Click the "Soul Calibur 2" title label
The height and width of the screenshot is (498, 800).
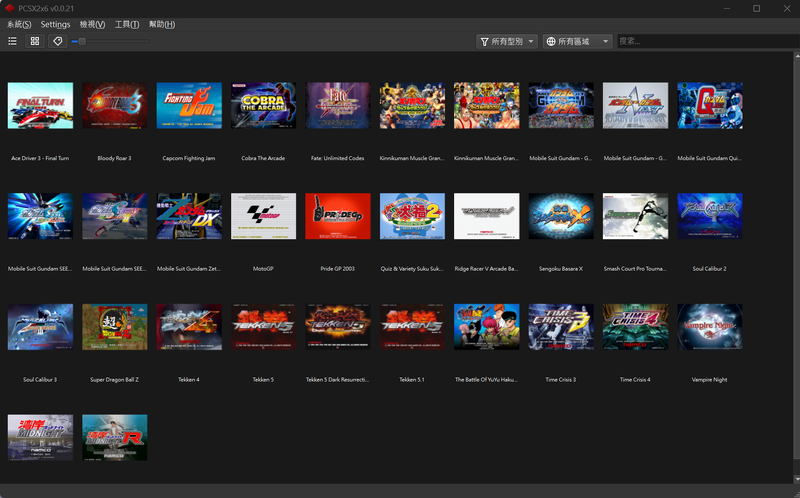click(x=709, y=269)
